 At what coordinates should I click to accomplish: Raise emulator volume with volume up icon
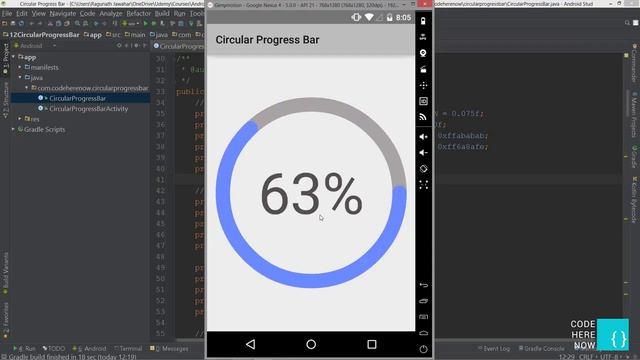click(423, 137)
